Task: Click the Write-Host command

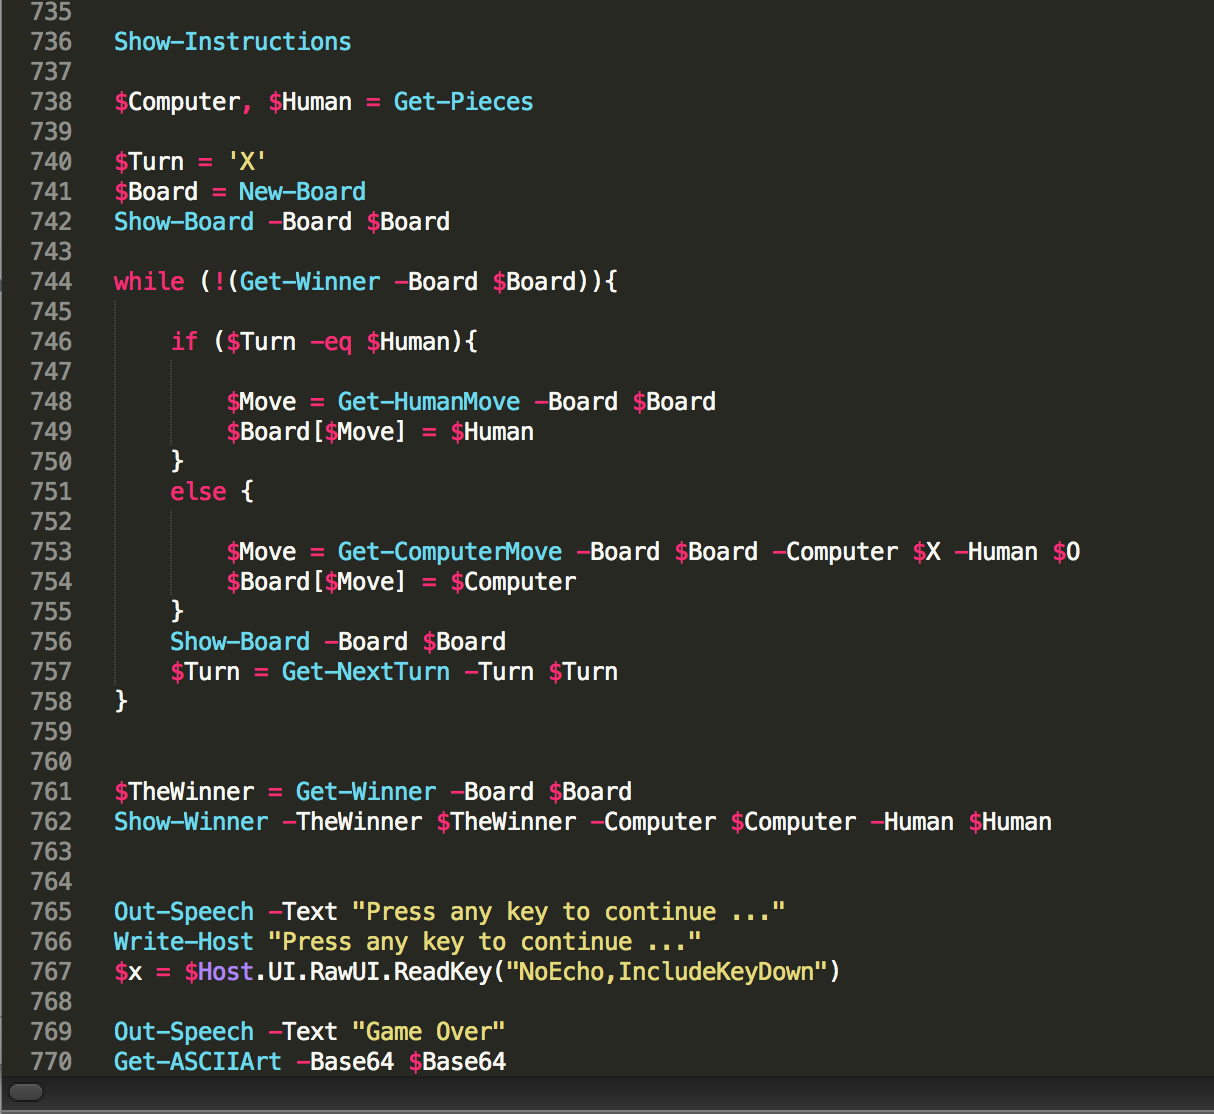Action: pyautogui.click(x=184, y=942)
